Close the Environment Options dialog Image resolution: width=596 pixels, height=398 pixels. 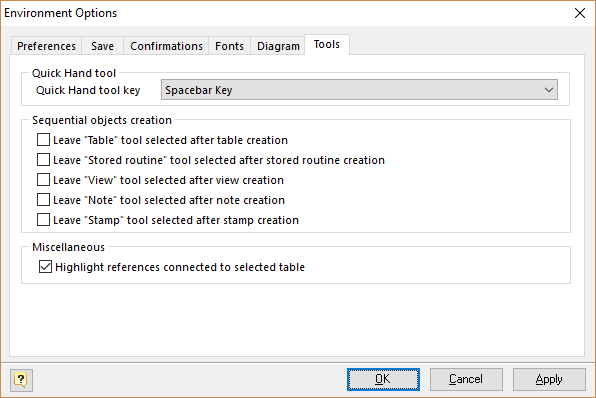tap(580, 13)
